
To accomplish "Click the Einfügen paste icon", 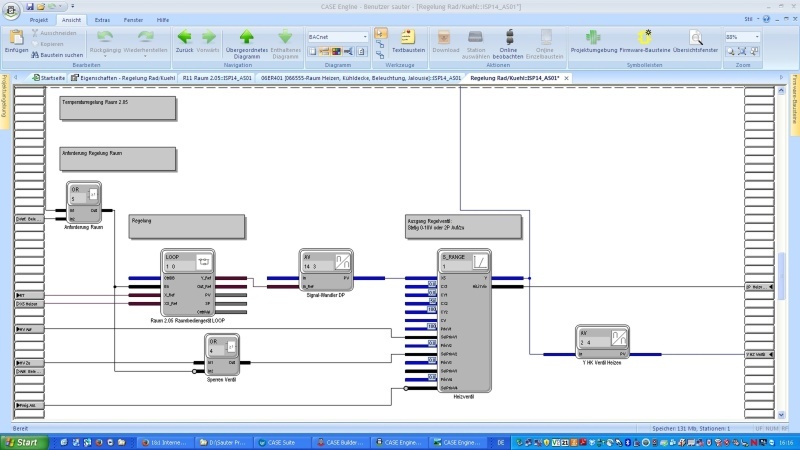I will (16, 37).
